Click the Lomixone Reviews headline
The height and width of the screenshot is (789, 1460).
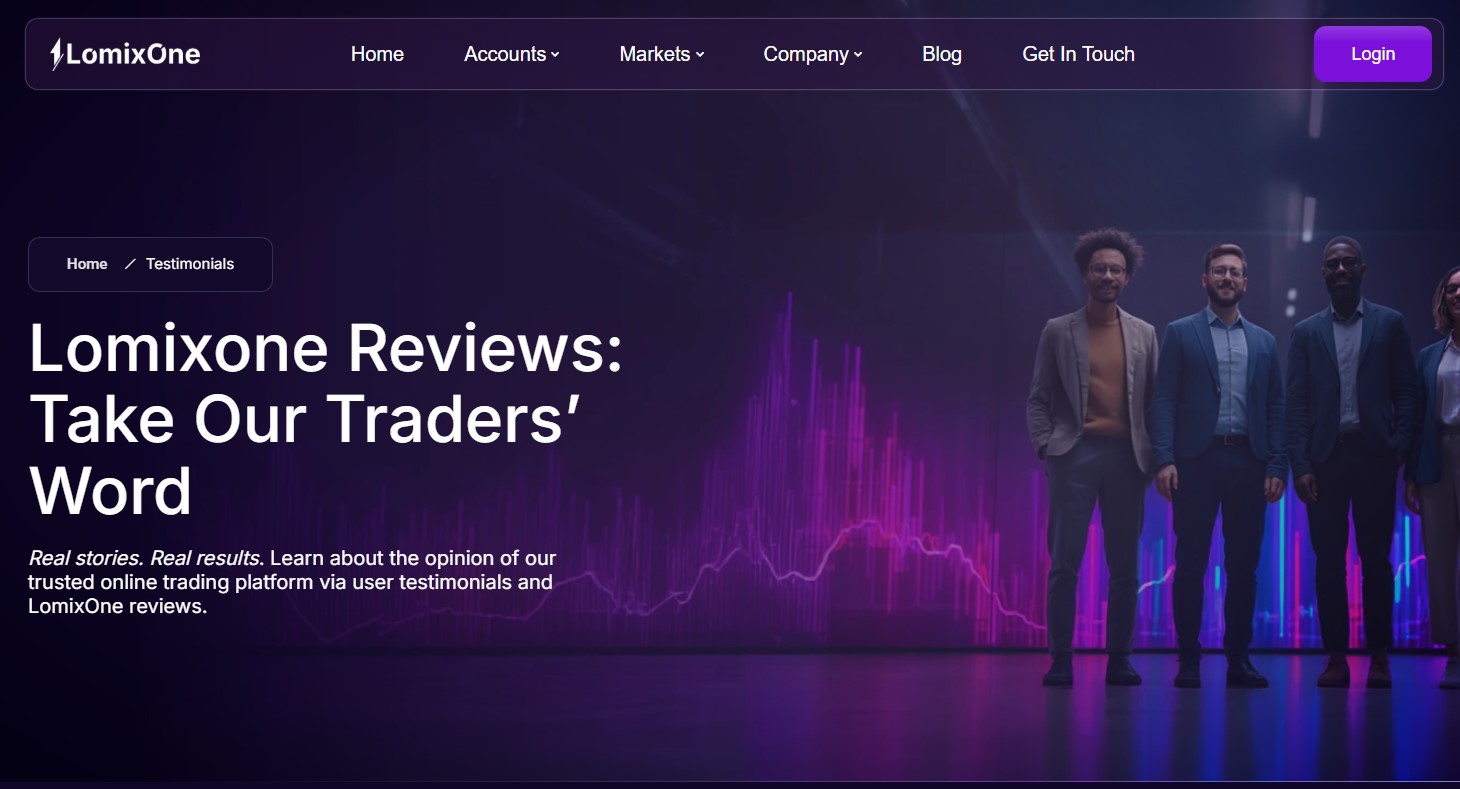(x=326, y=419)
